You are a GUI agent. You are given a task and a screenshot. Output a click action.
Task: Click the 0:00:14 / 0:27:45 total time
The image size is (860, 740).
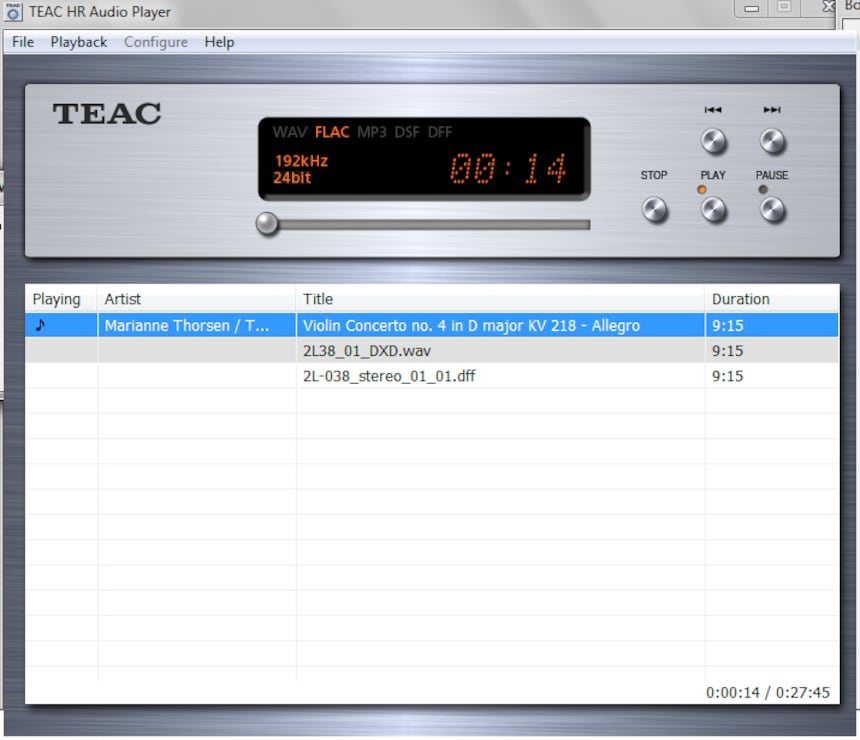[767, 692]
